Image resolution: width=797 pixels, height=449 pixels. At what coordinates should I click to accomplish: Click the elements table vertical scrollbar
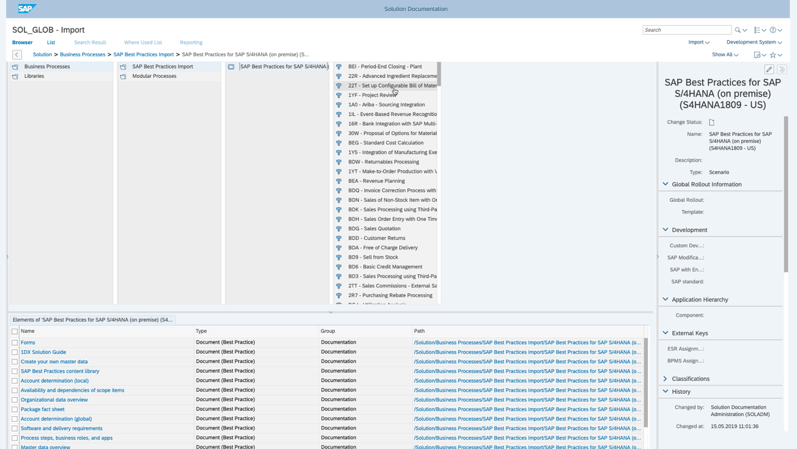646,382
